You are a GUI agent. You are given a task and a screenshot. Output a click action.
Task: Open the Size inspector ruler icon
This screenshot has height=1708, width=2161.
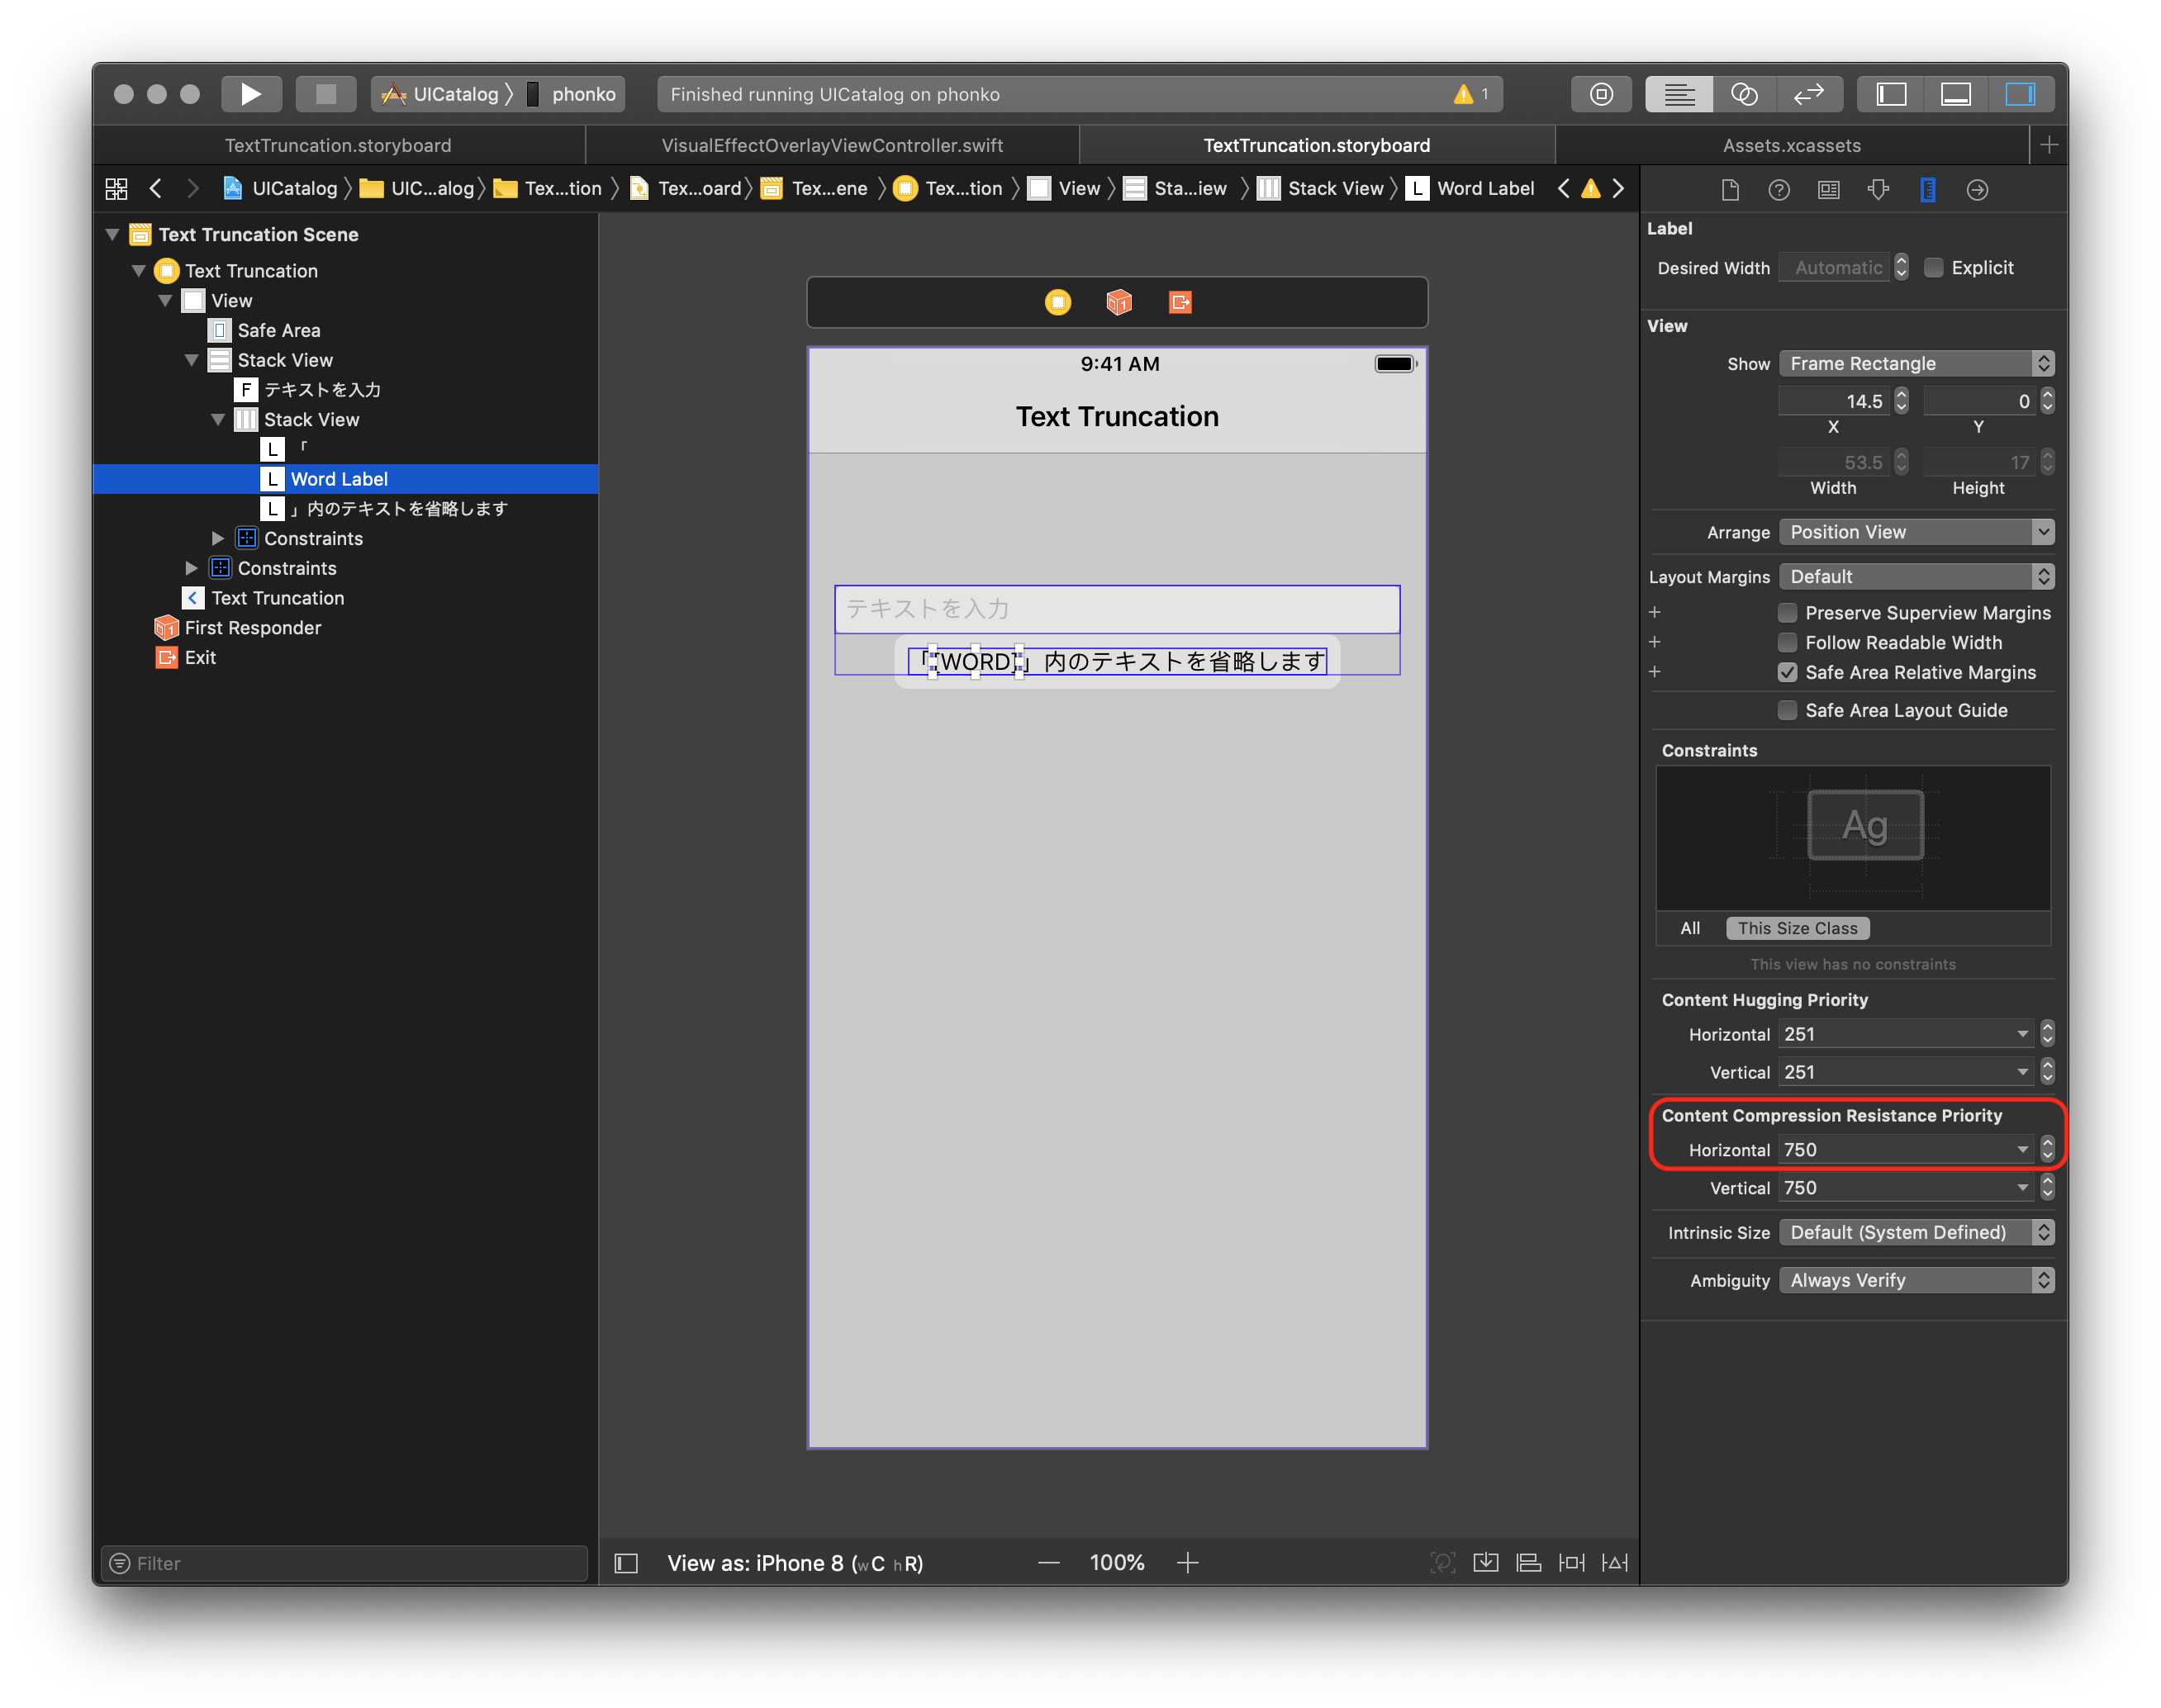(1927, 190)
